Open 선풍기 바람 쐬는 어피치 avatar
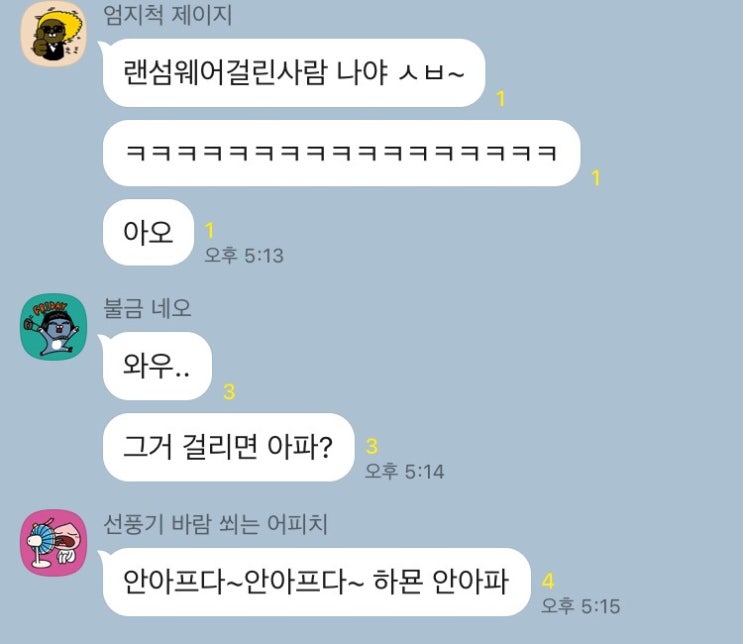The height and width of the screenshot is (644, 743). tap(54, 543)
